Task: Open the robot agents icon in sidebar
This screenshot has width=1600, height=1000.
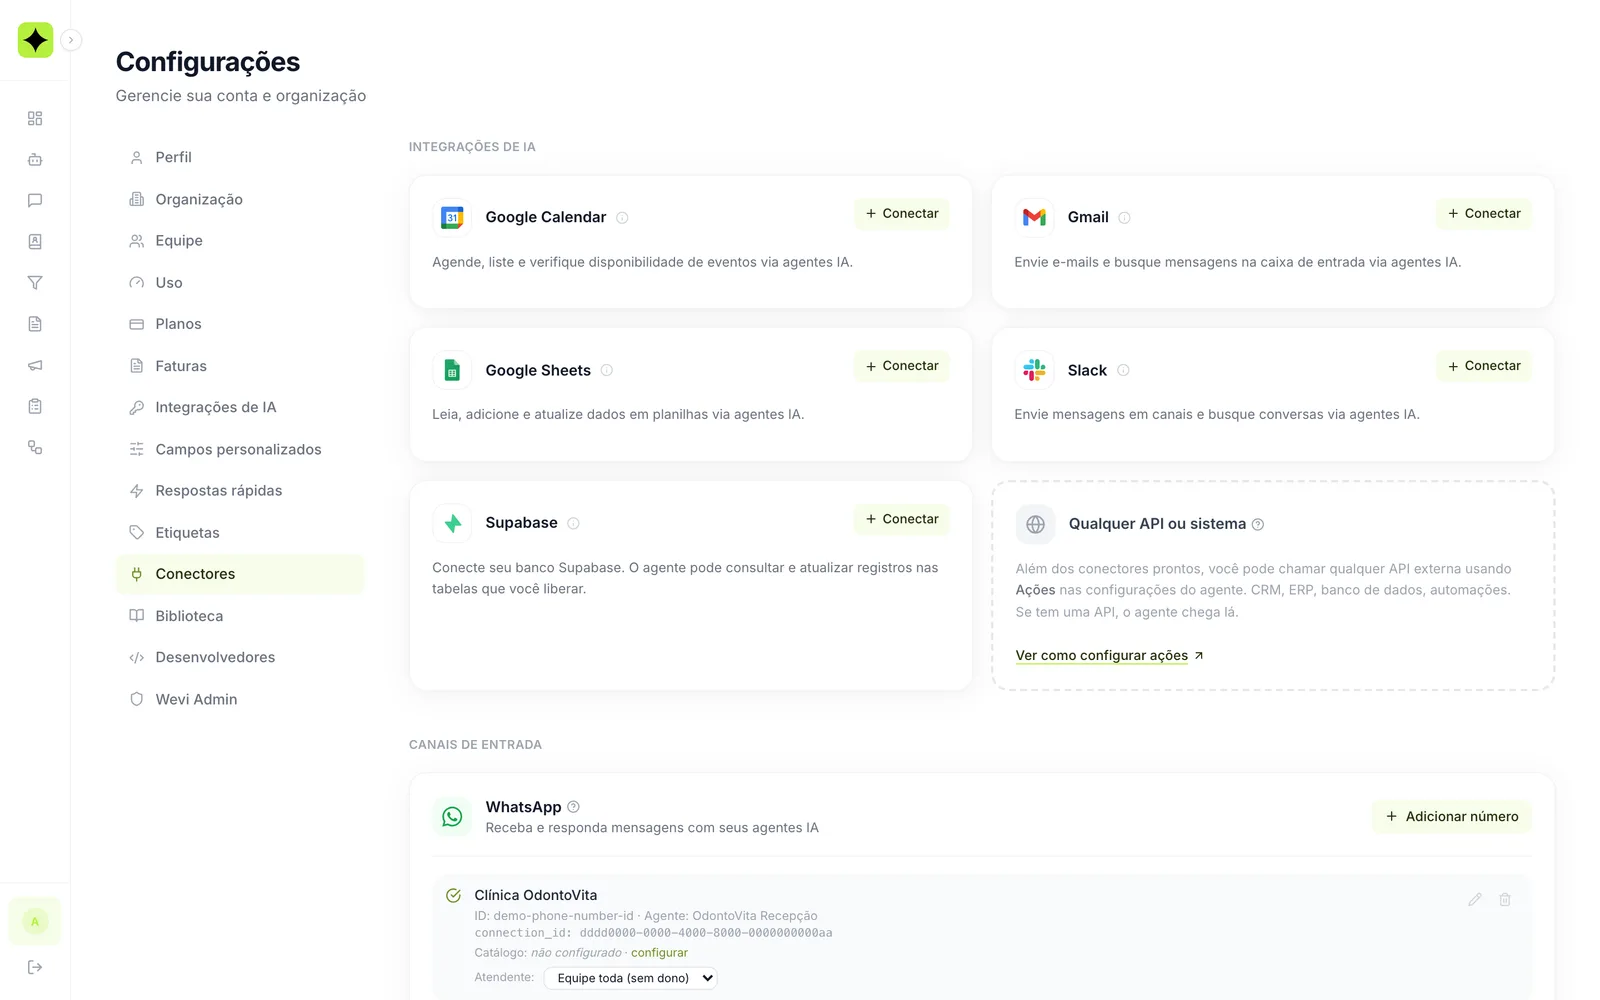Action: tap(35, 159)
